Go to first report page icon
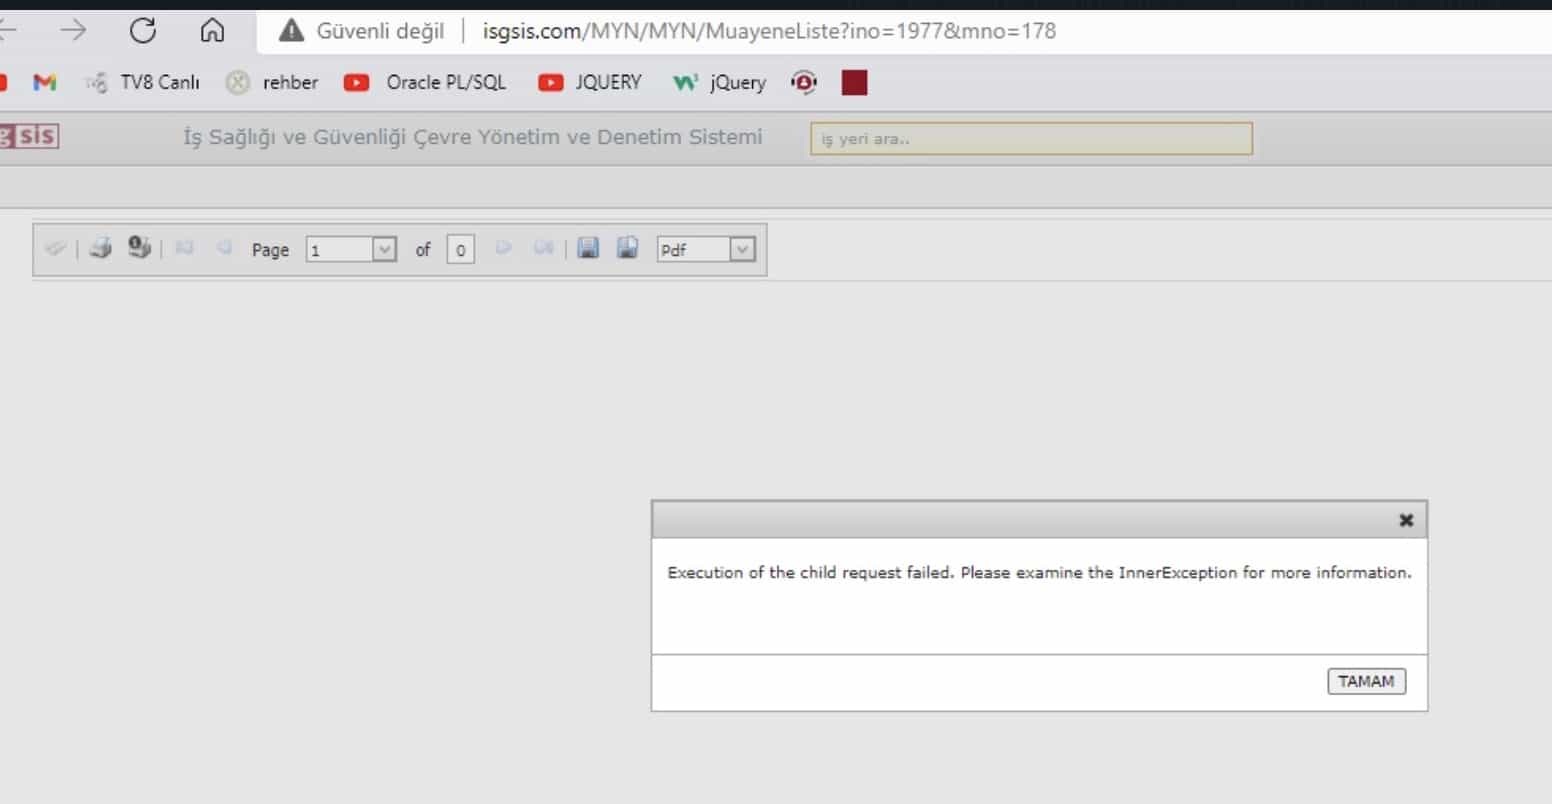 point(184,248)
